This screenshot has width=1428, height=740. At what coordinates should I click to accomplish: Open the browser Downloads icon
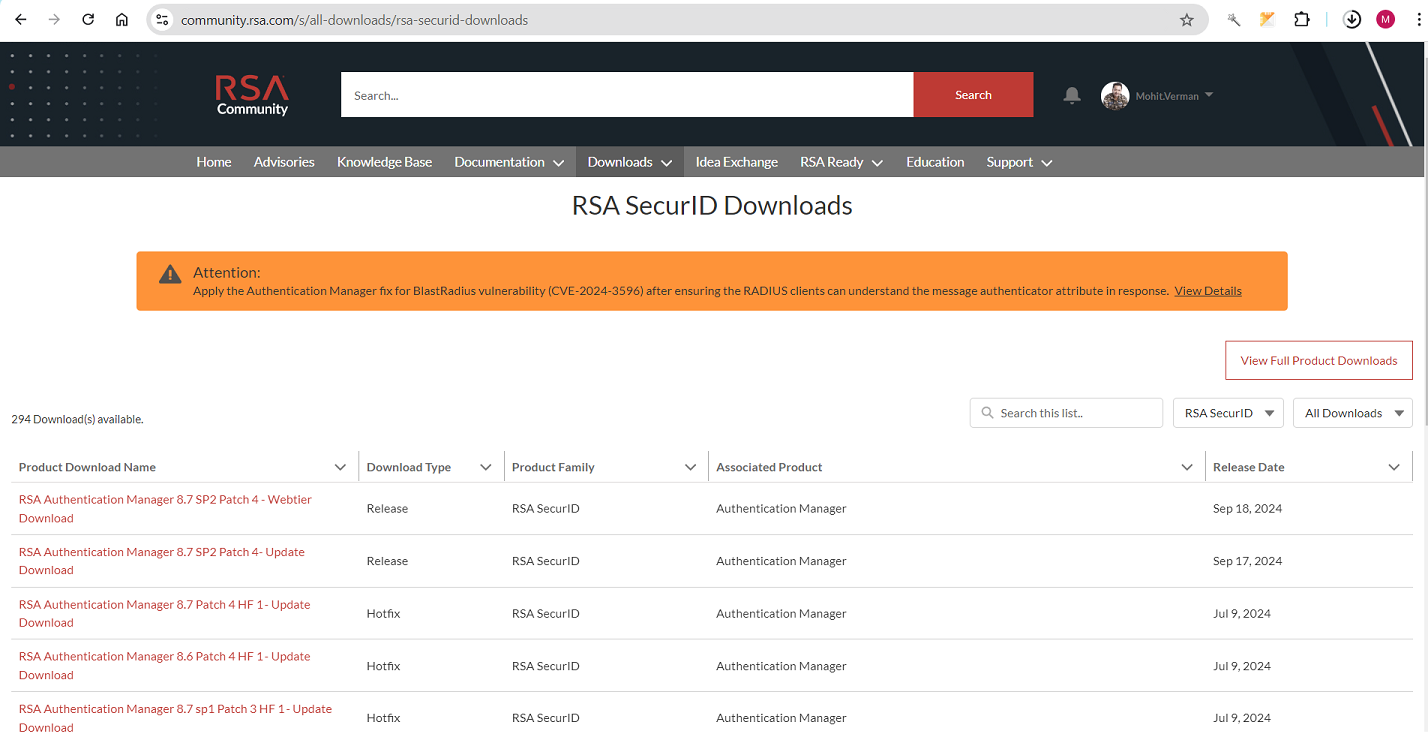point(1352,18)
